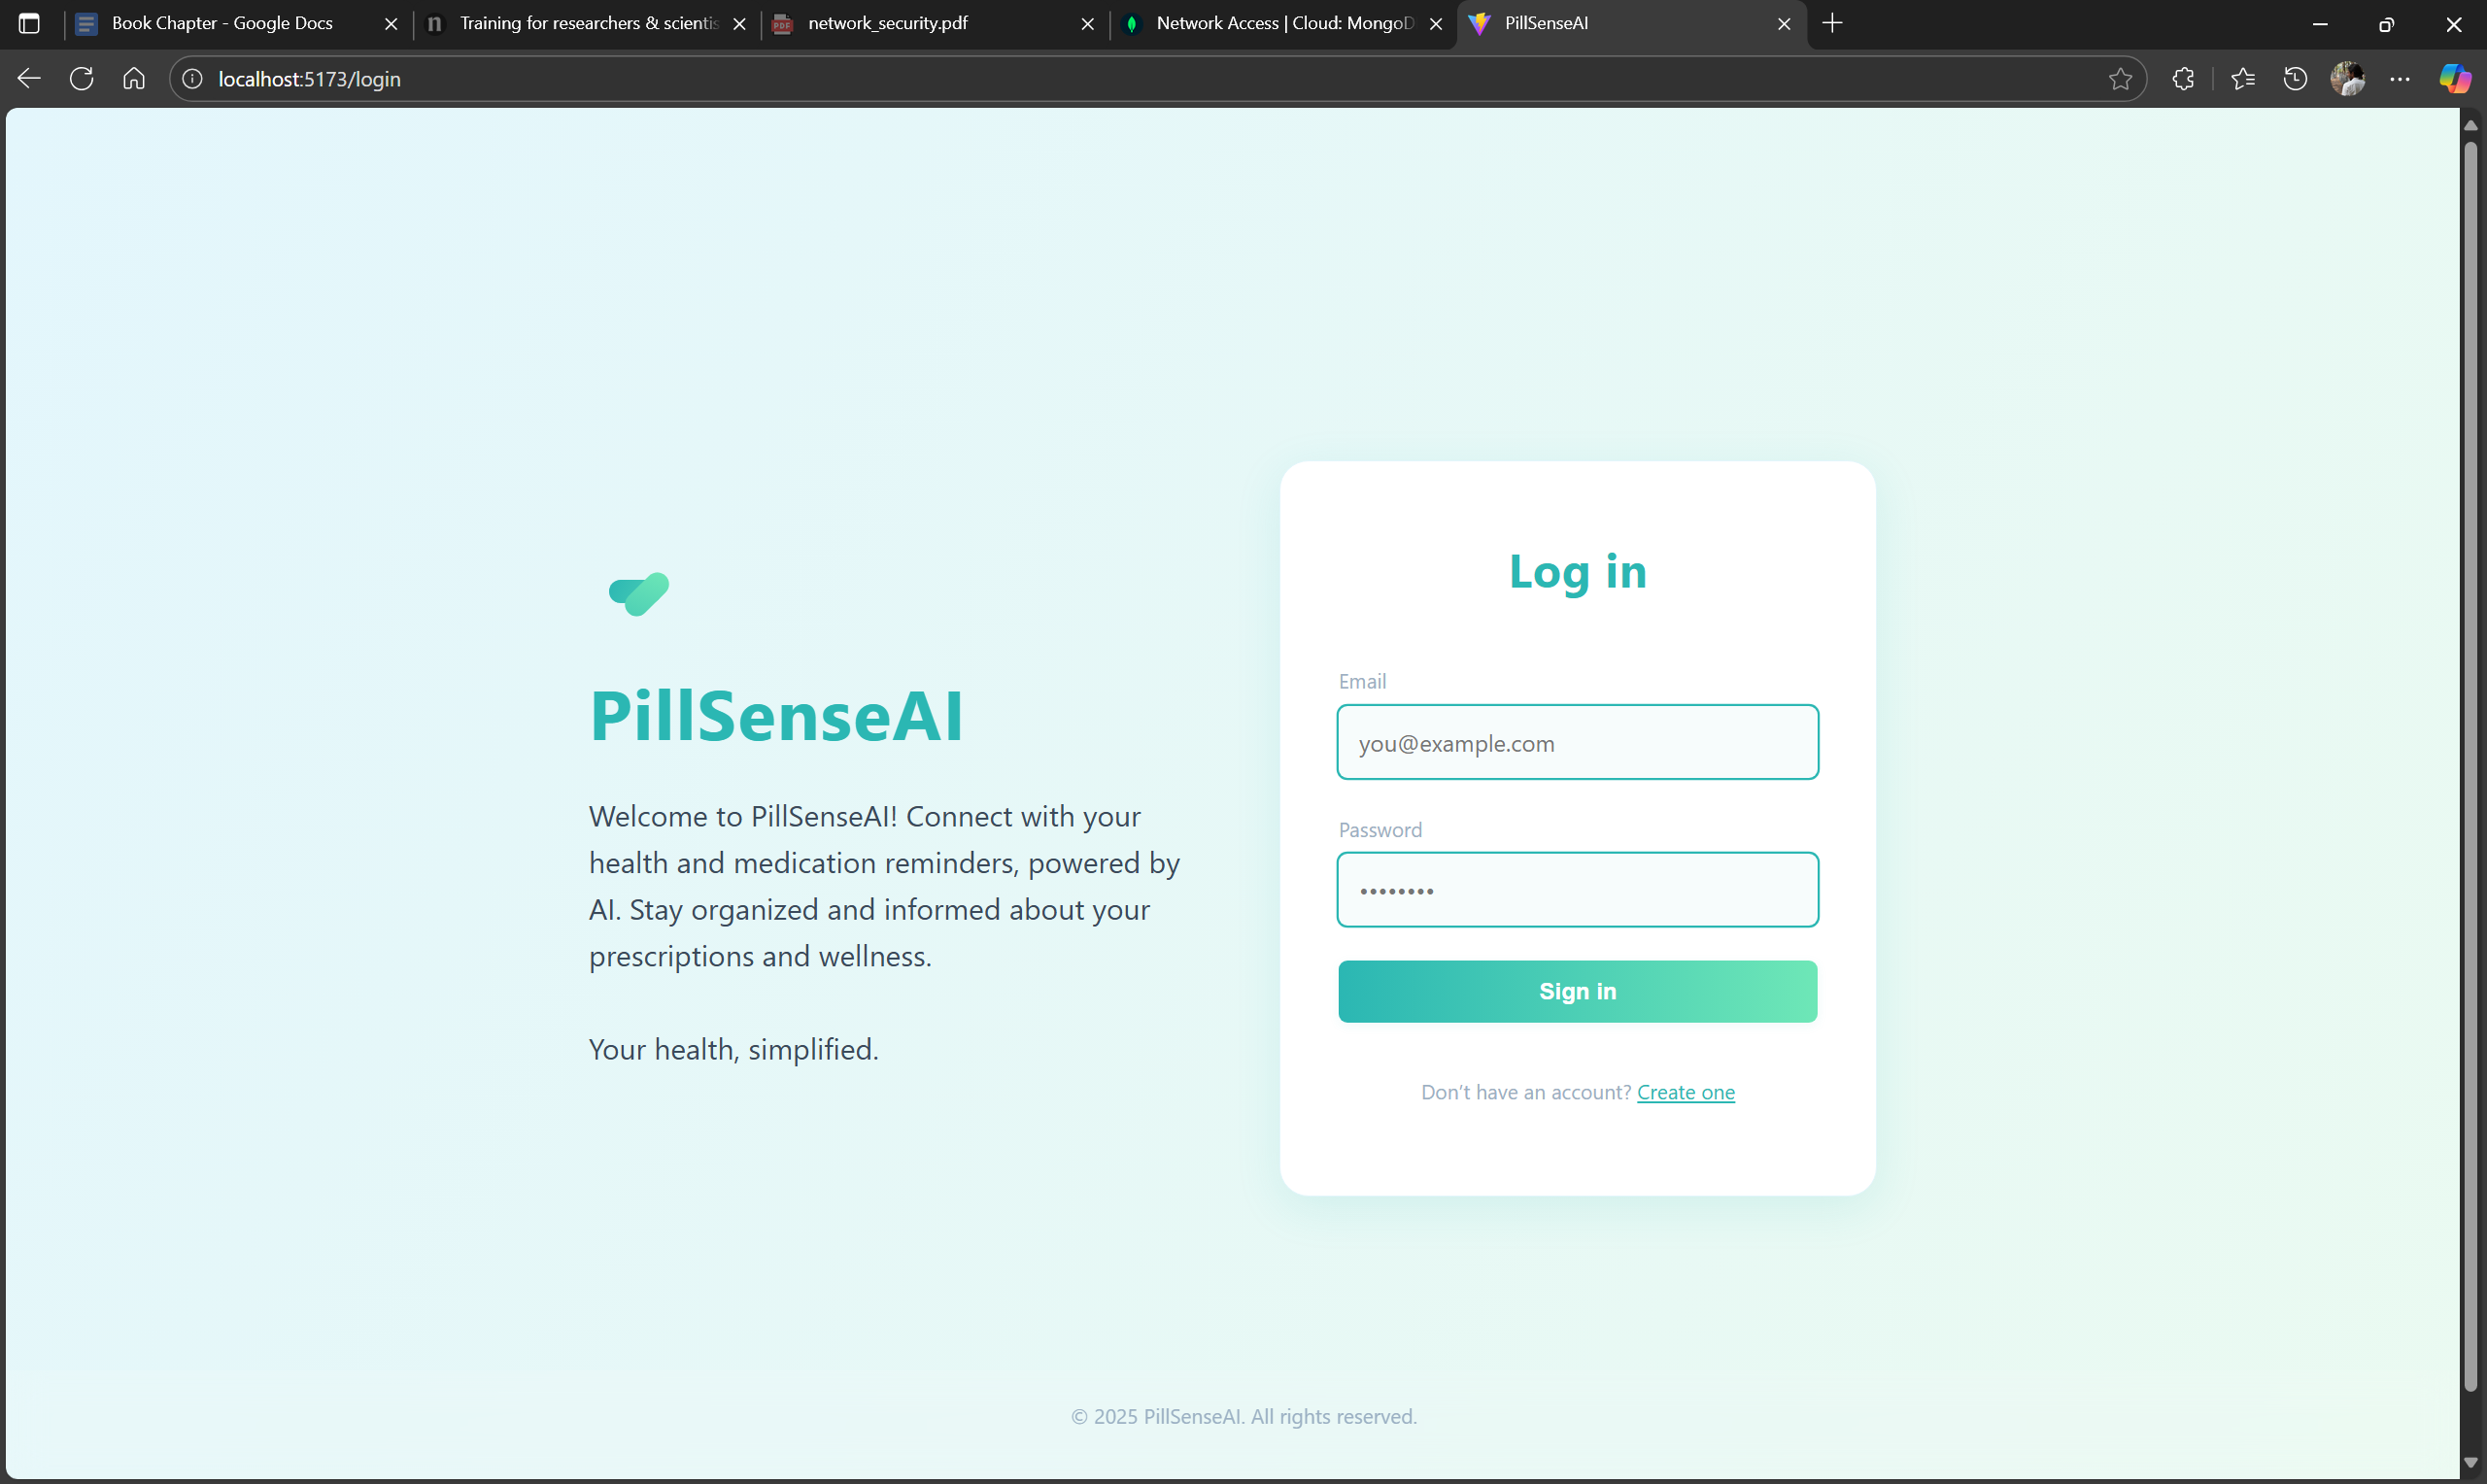Viewport: 2487px width, 1484px height.
Task: Open a new tab with plus button
Action: [x=1832, y=23]
